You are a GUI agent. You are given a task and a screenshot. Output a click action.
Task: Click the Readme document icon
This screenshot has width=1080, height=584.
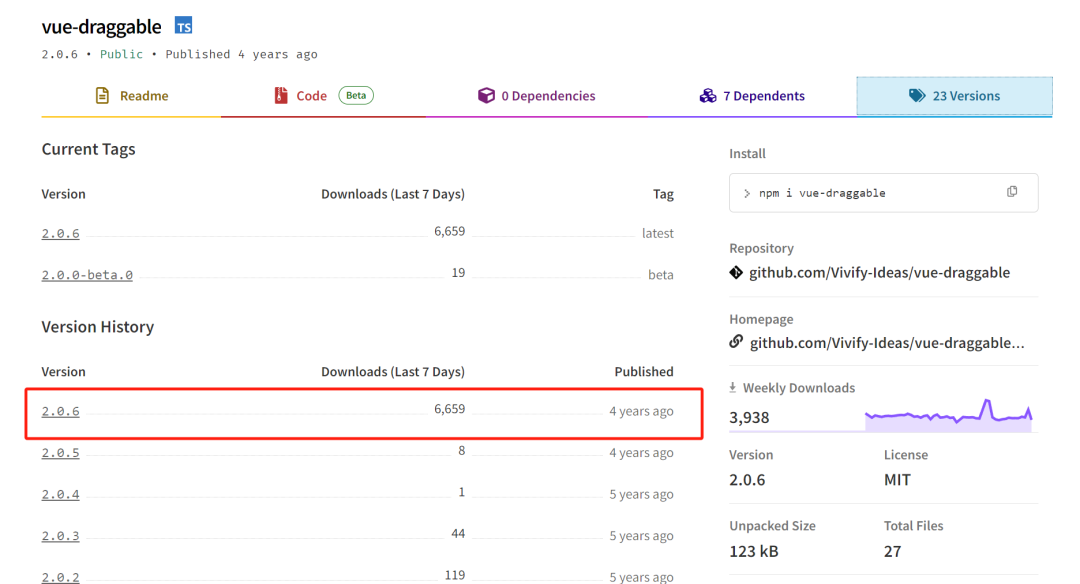102,96
